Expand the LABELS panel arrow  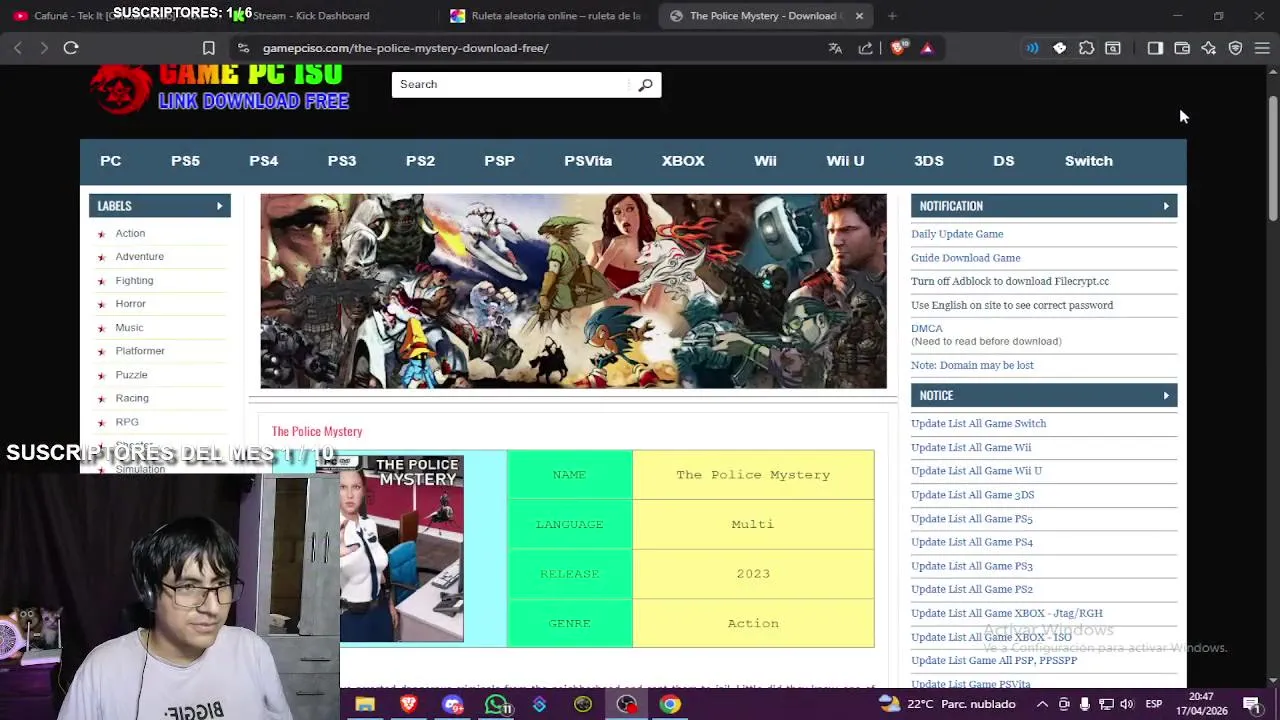click(219, 206)
